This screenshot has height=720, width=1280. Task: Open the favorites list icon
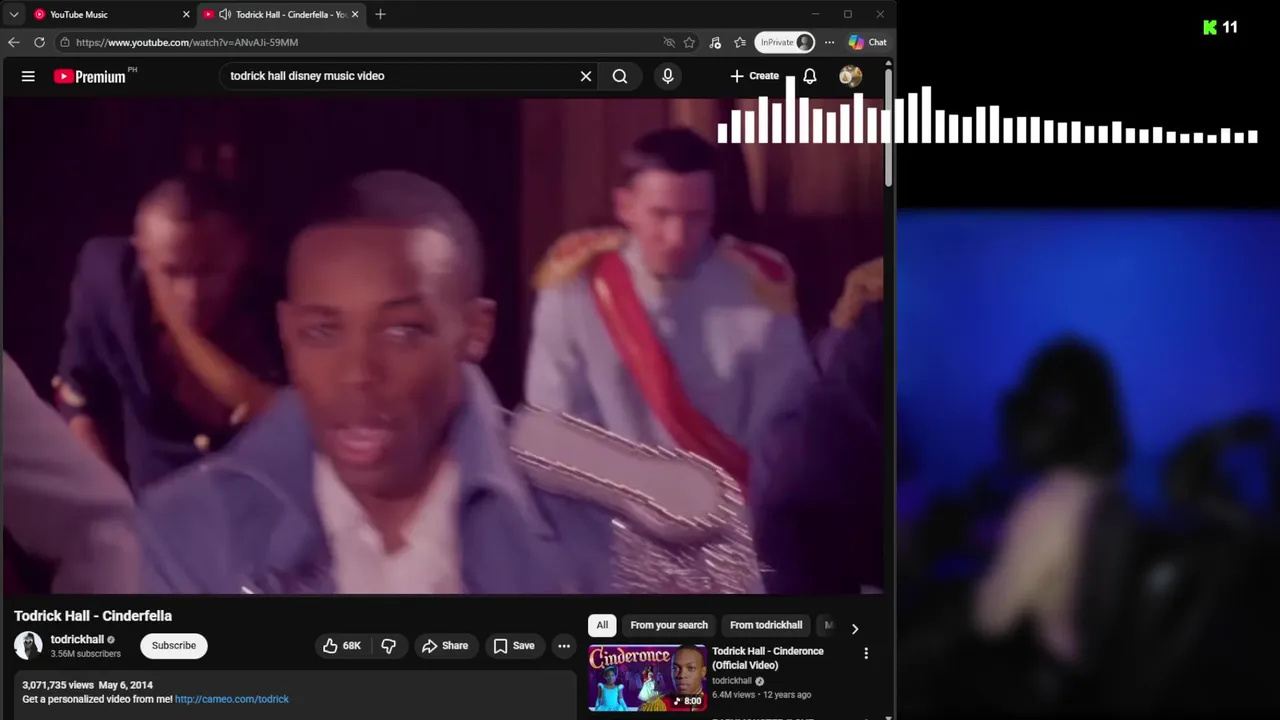[x=740, y=42]
